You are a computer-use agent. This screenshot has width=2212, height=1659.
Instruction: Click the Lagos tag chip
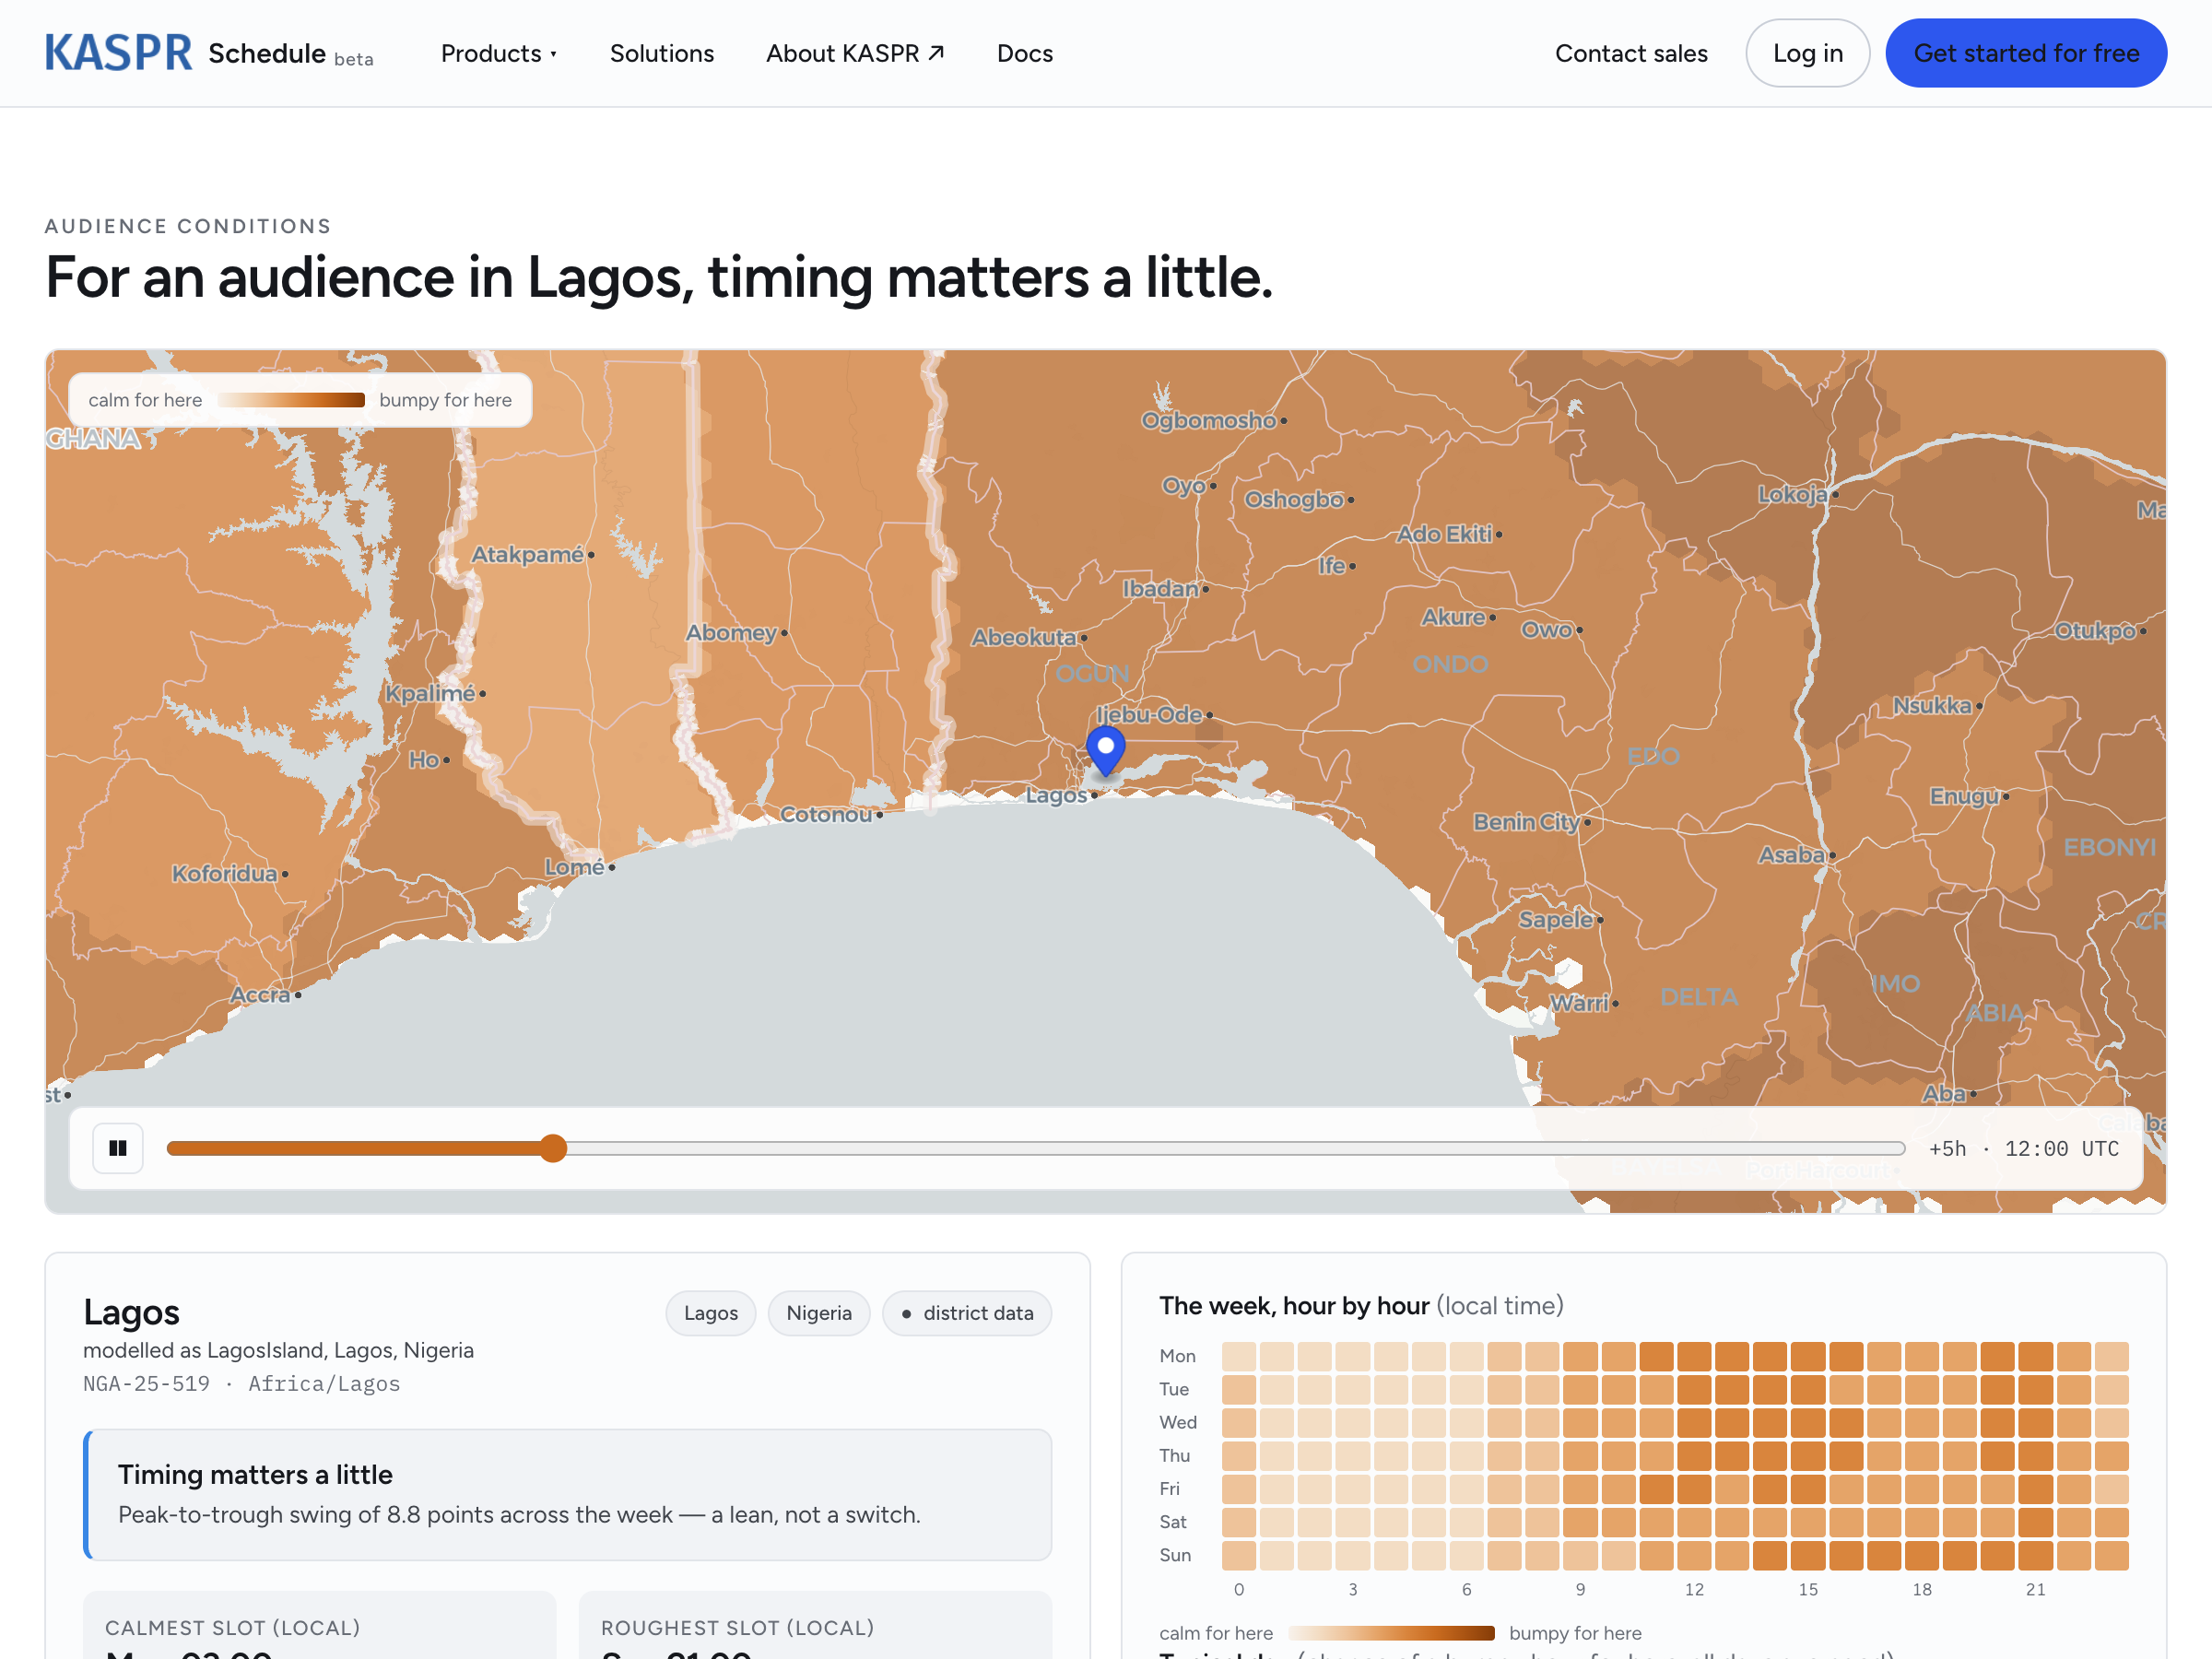pyautogui.click(x=711, y=1313)
